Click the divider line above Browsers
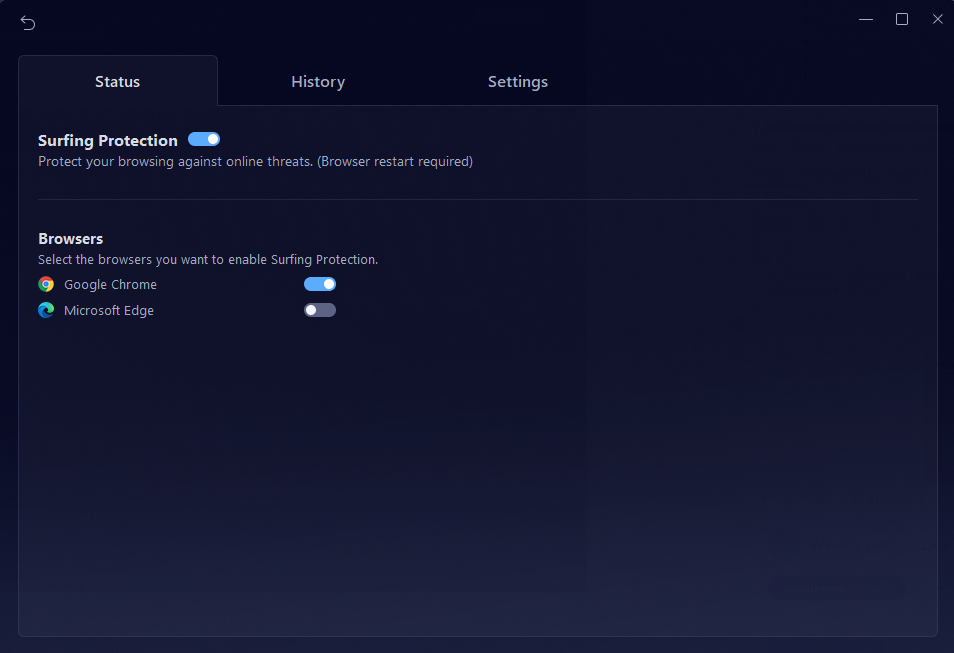The image size is (954, 653). pyautogui.click(x=477, y=199)
